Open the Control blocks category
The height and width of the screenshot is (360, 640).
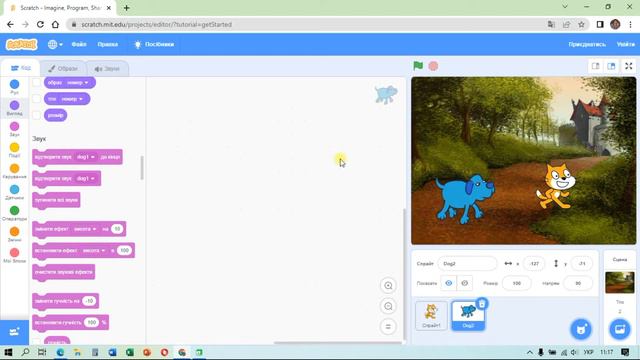click(14, 171)
